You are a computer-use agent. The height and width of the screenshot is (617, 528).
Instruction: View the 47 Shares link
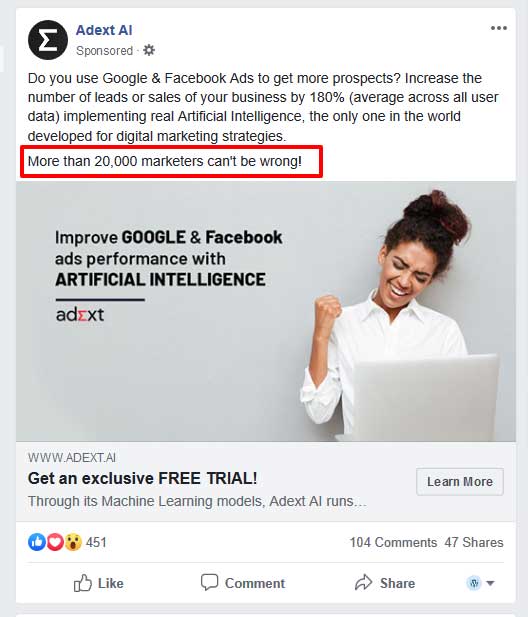click(474, 542)
